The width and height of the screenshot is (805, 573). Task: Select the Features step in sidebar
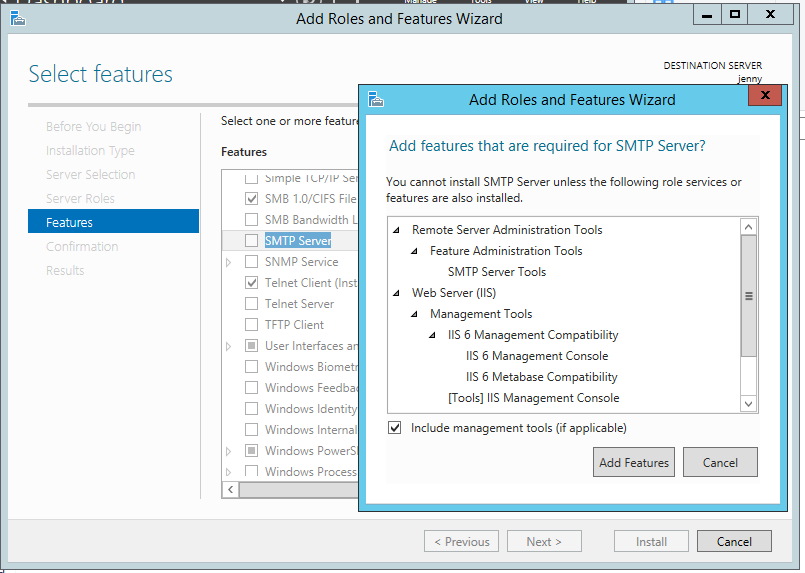point(113,222)
